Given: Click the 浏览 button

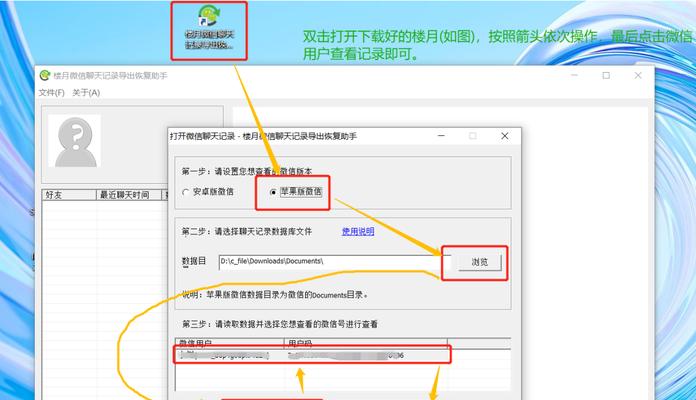Looking at the screenshot, I should (x=479, y=262).
